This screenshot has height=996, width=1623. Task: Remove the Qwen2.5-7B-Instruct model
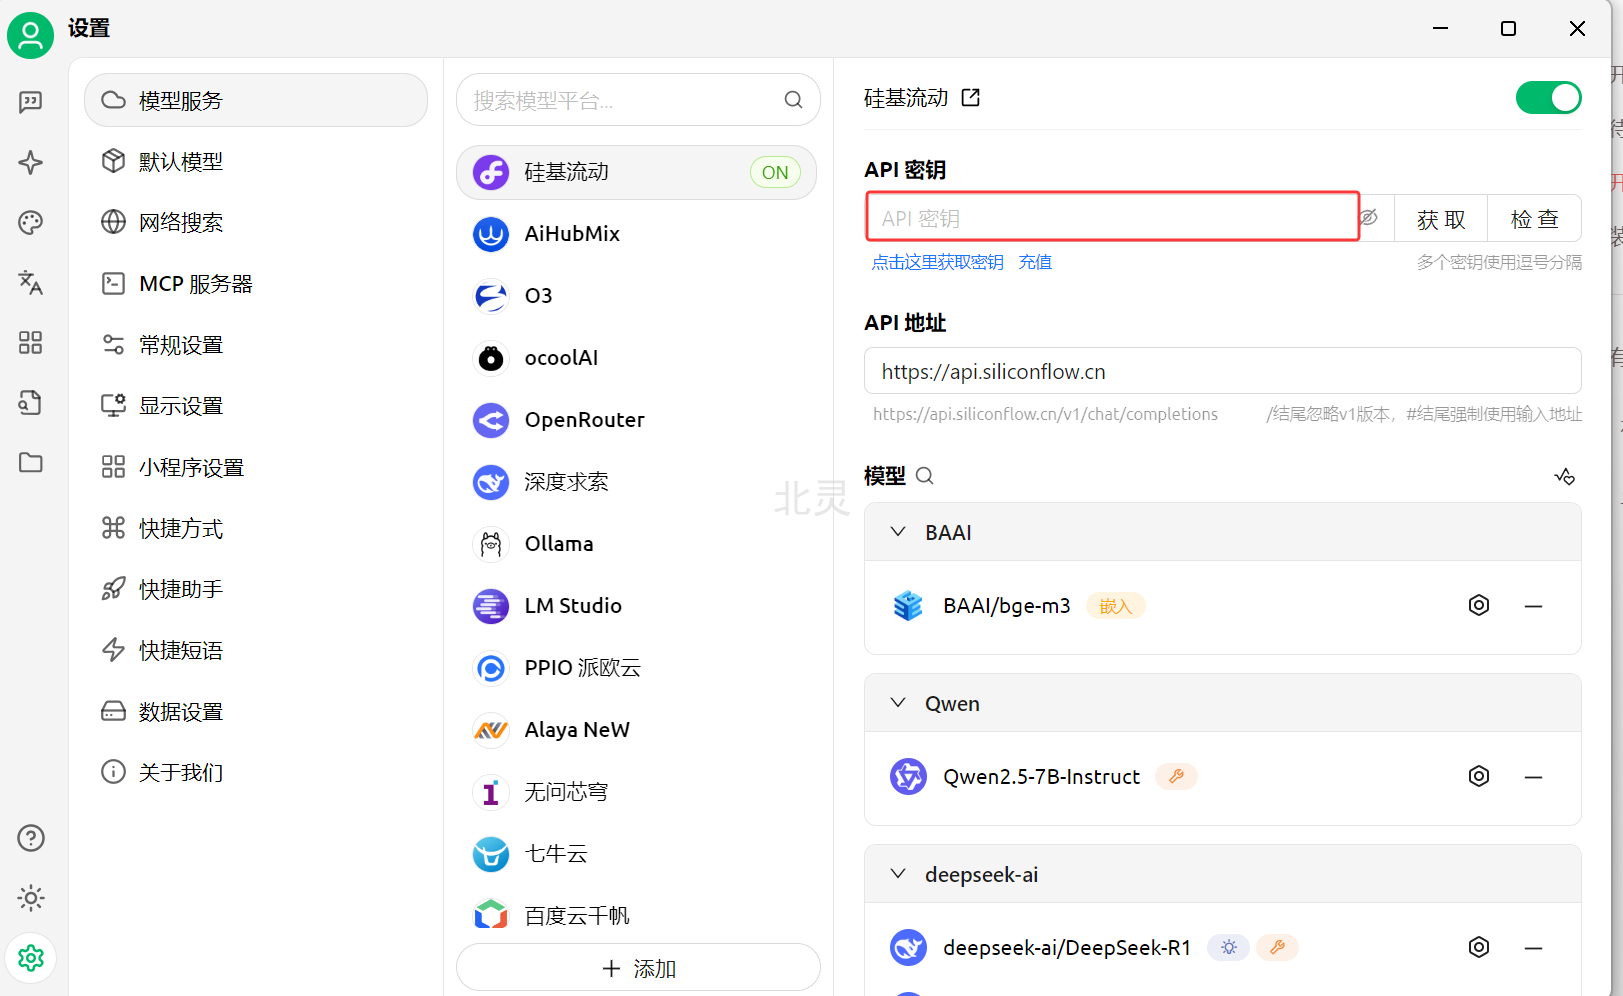point(1533,777)
